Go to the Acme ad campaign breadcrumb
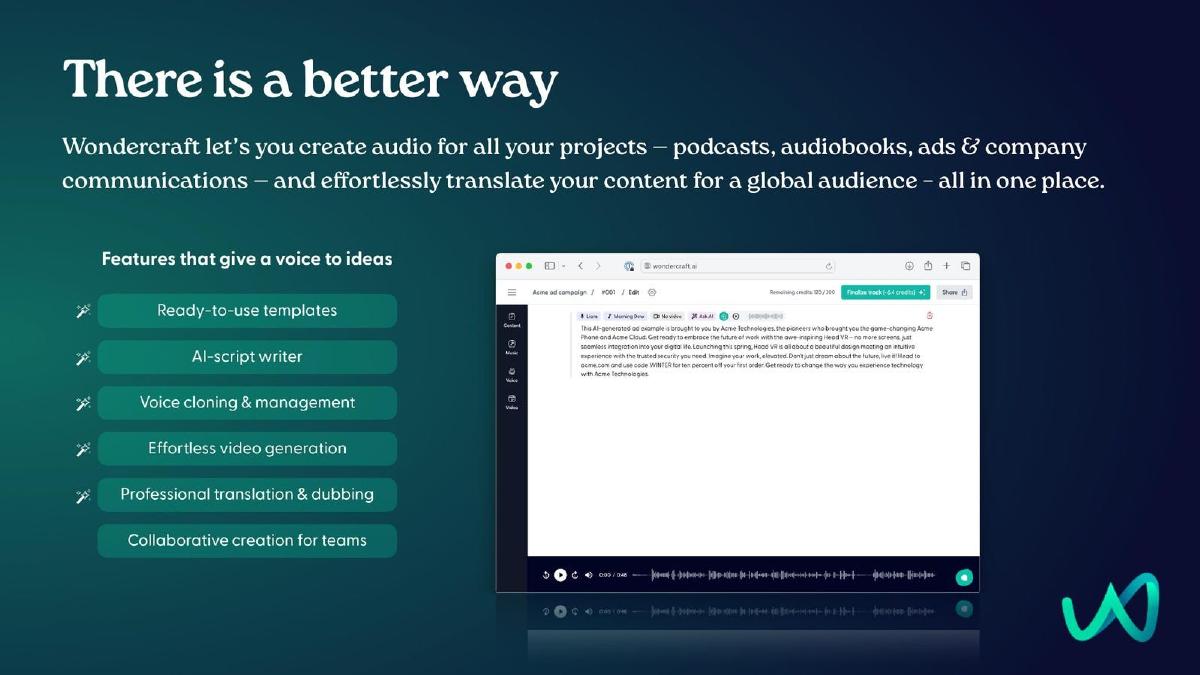 click(x=559, y=292)
